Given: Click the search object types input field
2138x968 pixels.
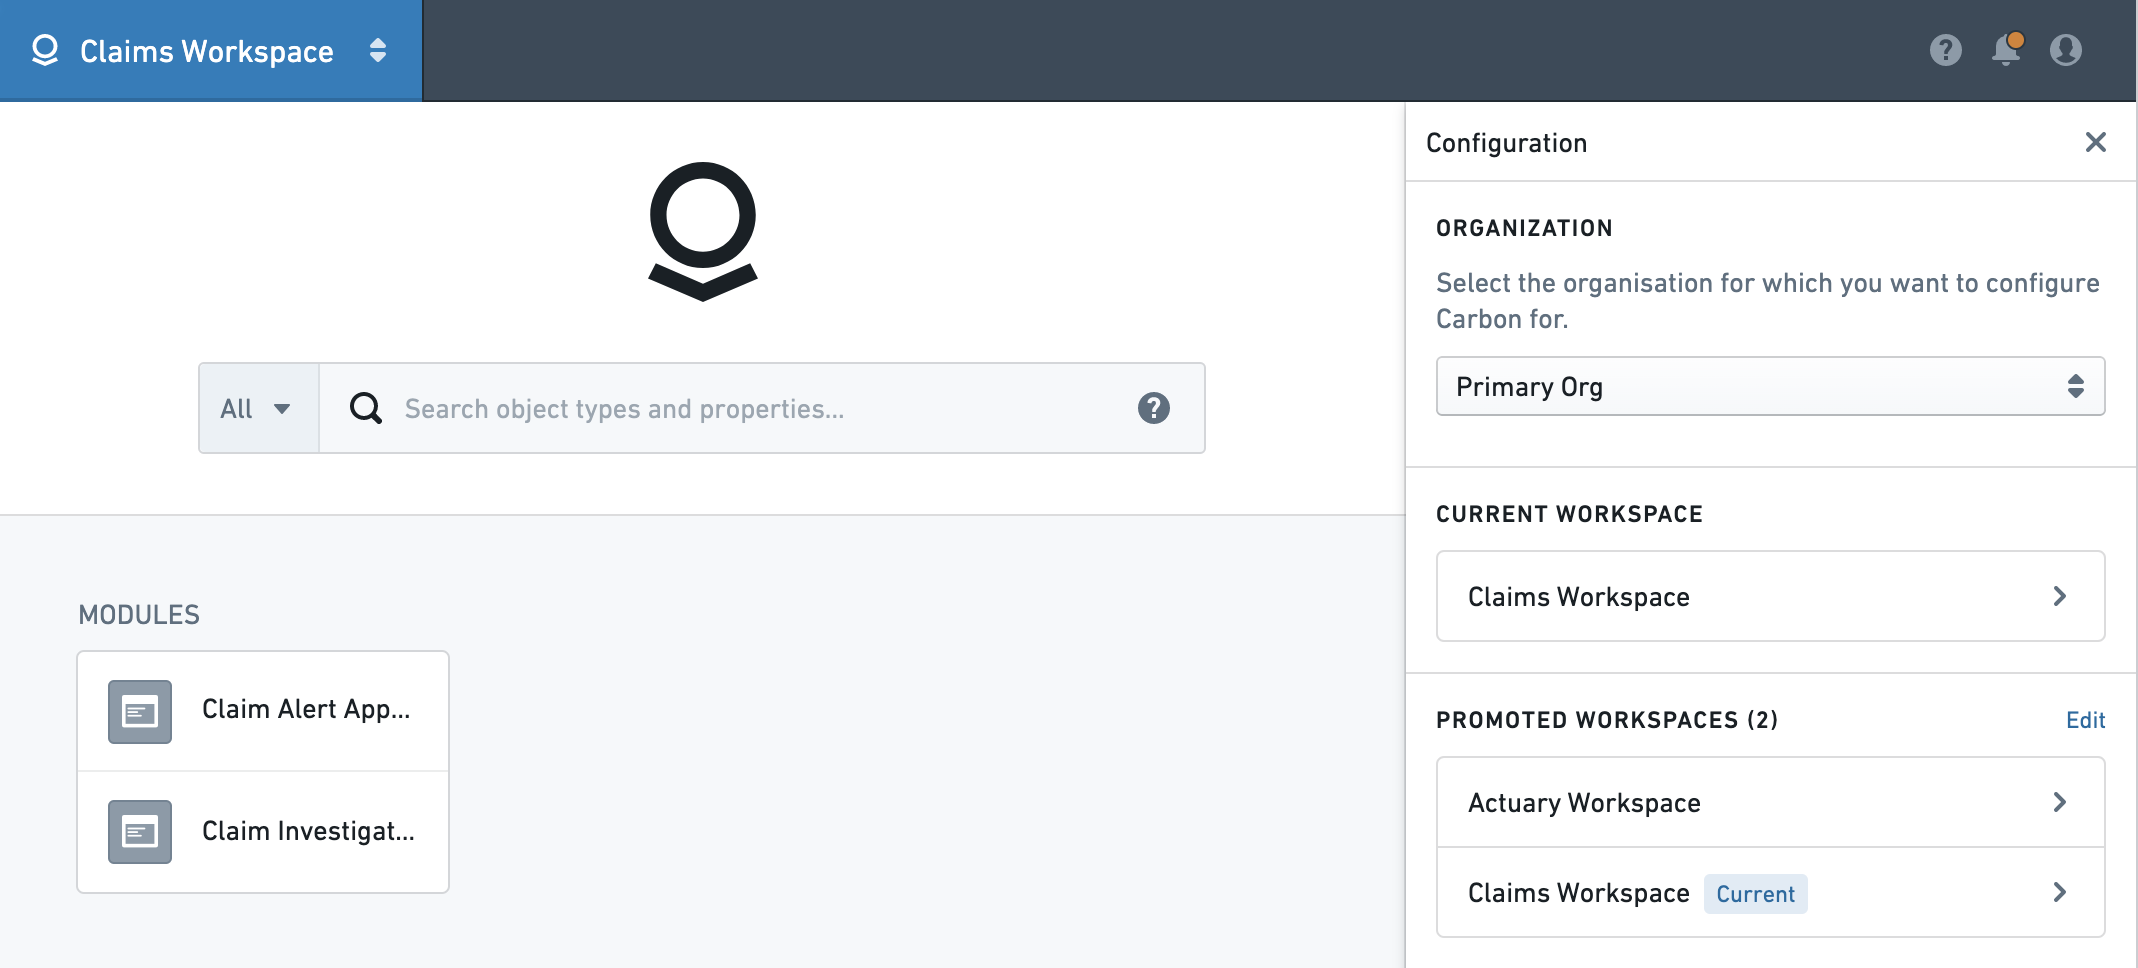Looking at the screenshot, I should tap(760, 408).
